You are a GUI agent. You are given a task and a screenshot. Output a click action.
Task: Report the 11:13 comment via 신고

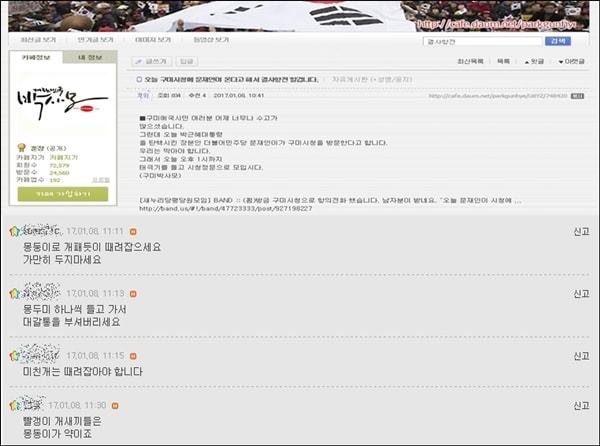click(x=581, y=294)
